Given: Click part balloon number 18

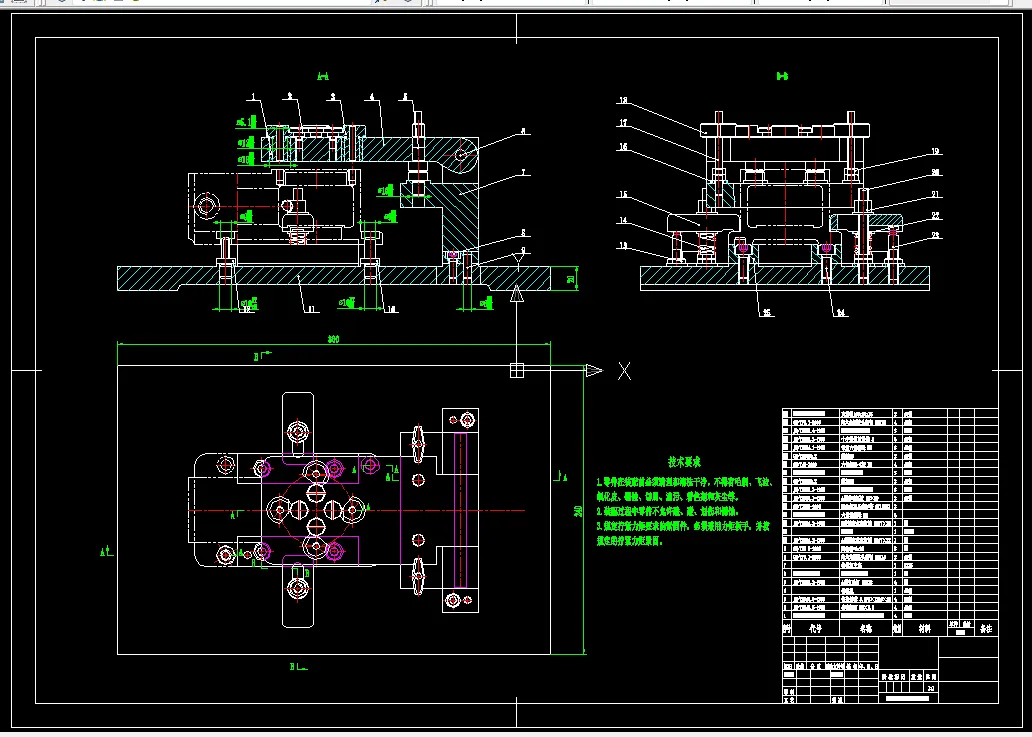Looking at the screenshot, I should tap(623, 101).
